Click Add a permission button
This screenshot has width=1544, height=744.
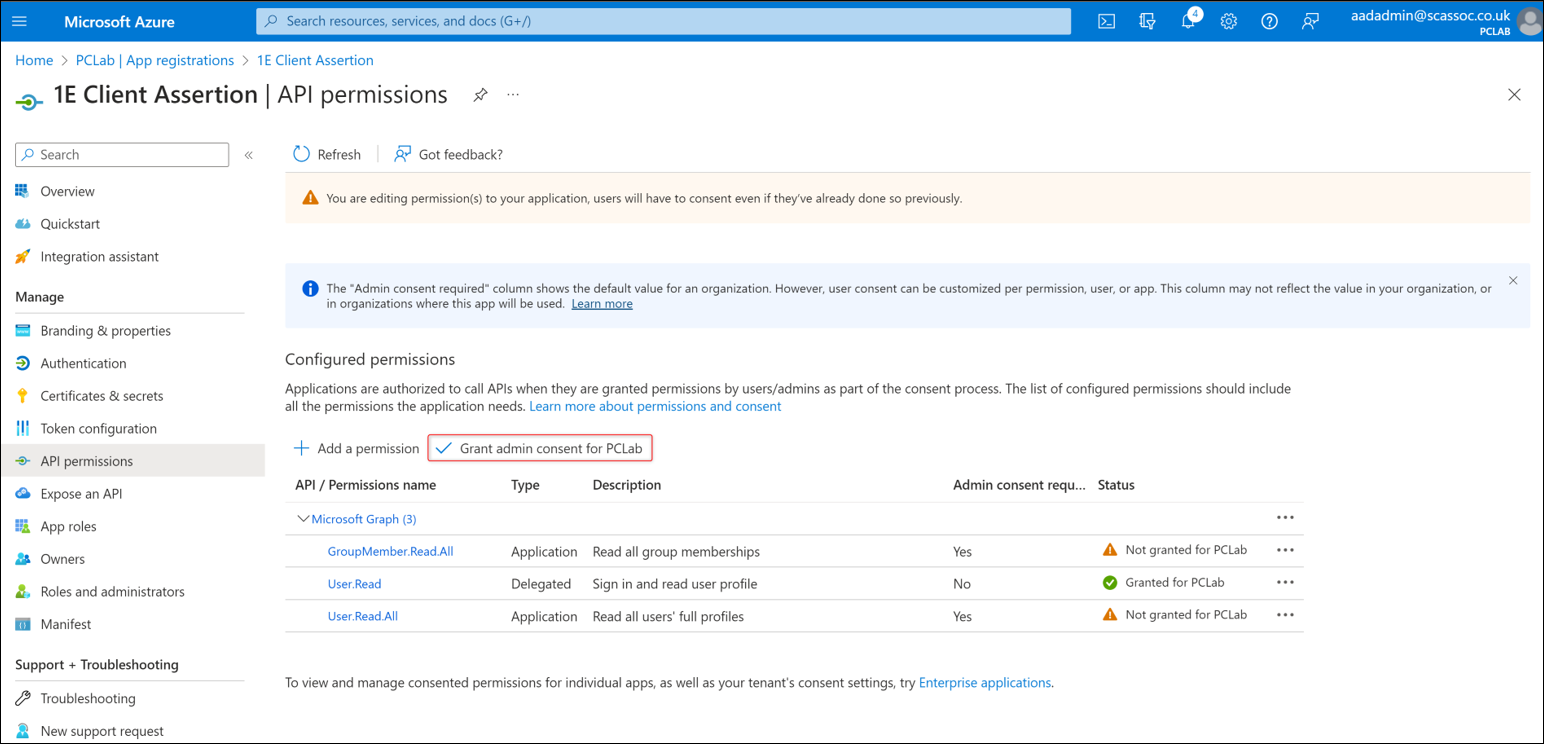click(357, 448)
